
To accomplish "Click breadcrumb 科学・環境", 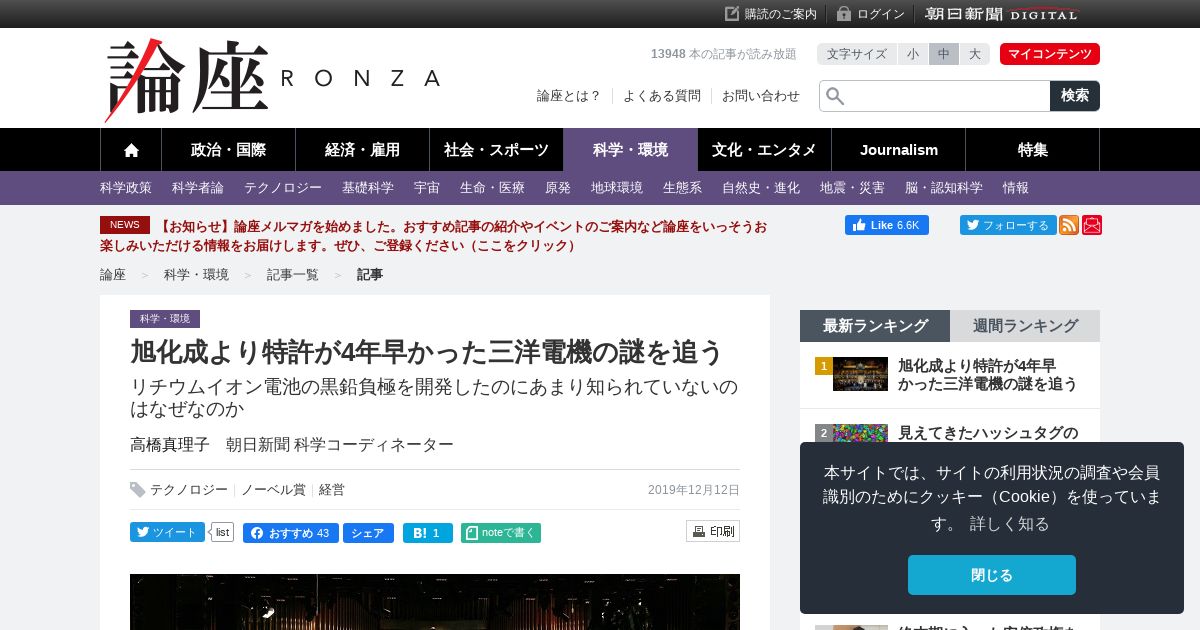I will [x=196, y=275].
